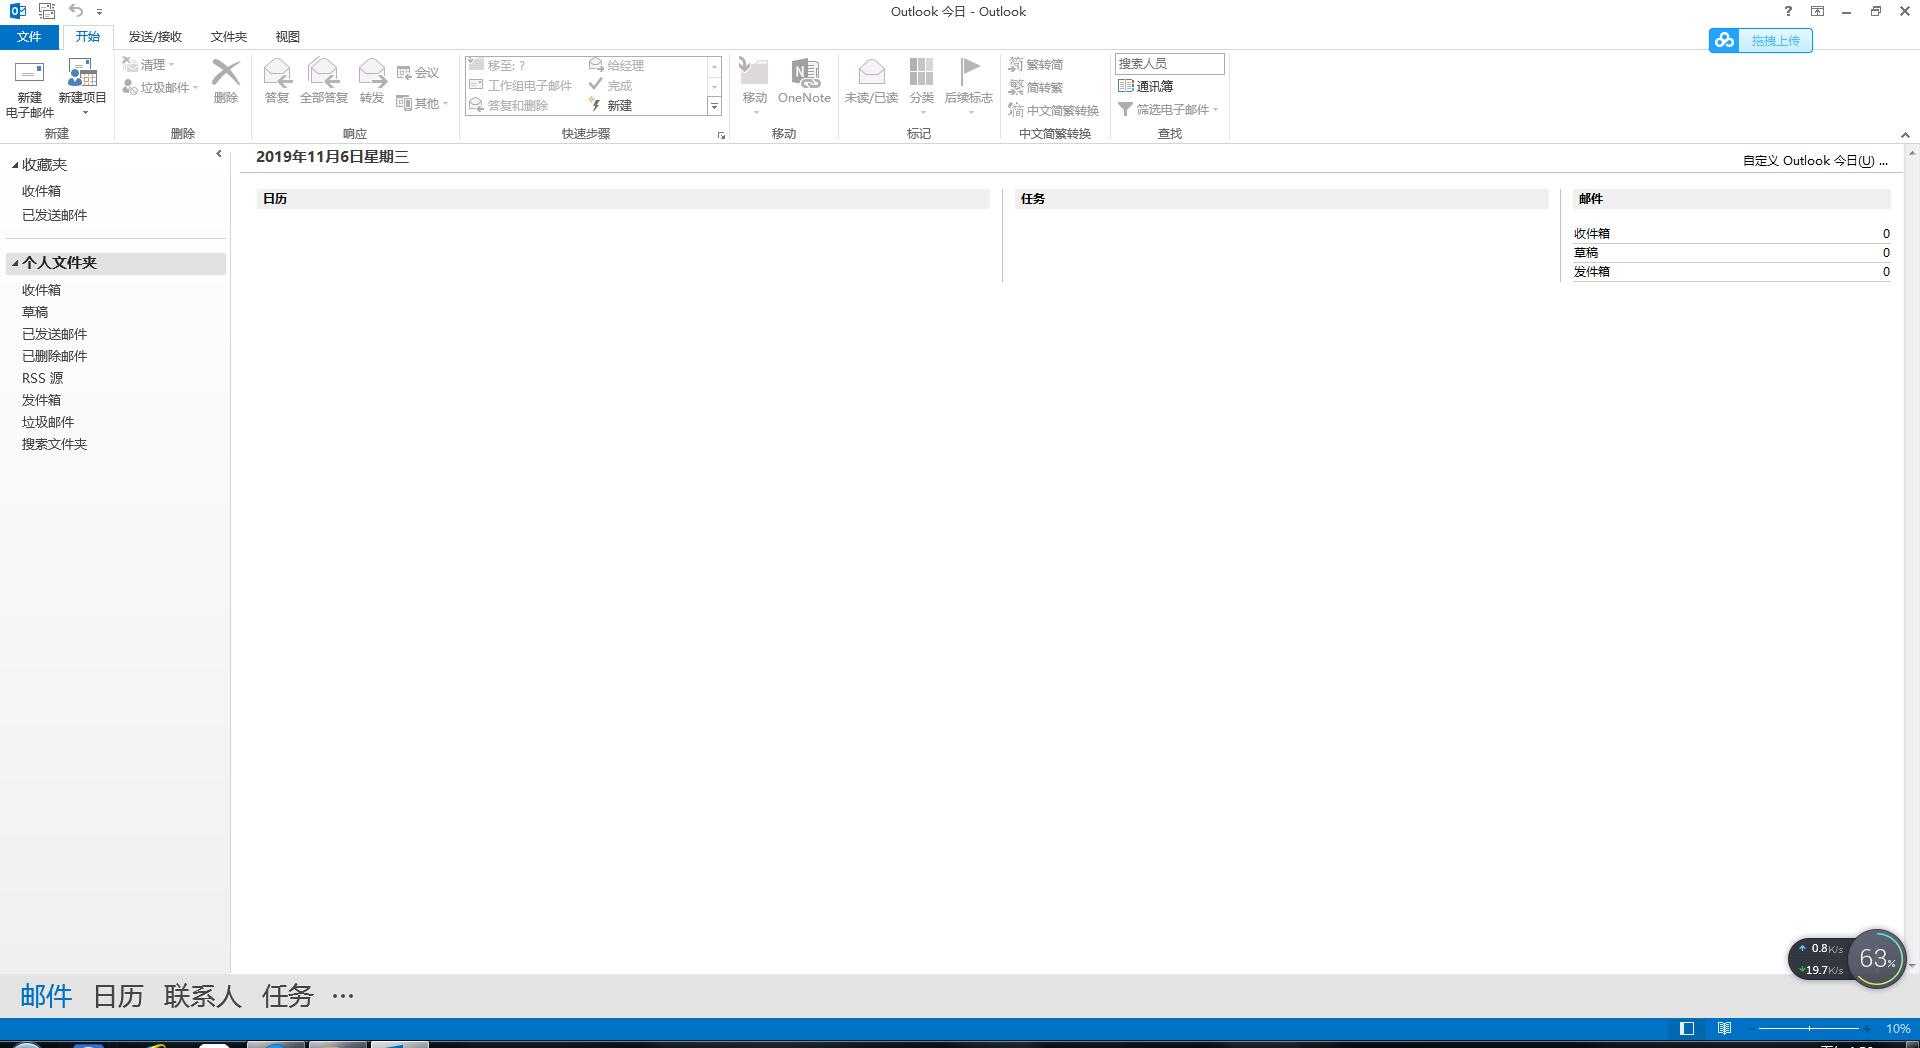Click the zoom slider in the status bar
1920x1048 pixels.
[1809, 1028]
